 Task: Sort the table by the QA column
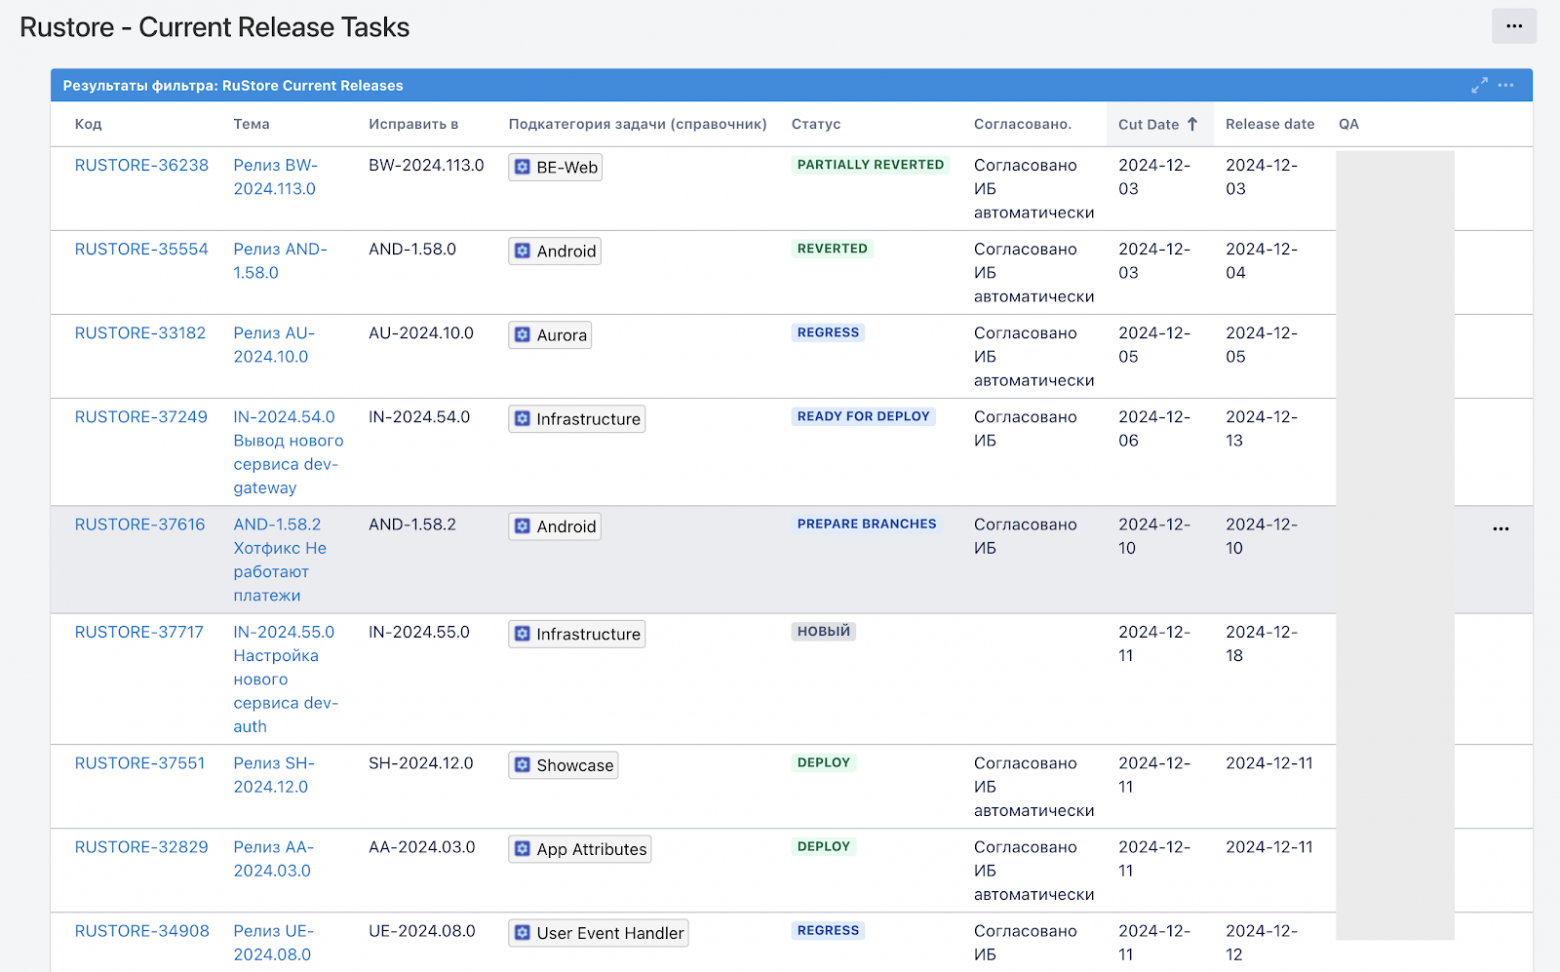[1348, 124]
